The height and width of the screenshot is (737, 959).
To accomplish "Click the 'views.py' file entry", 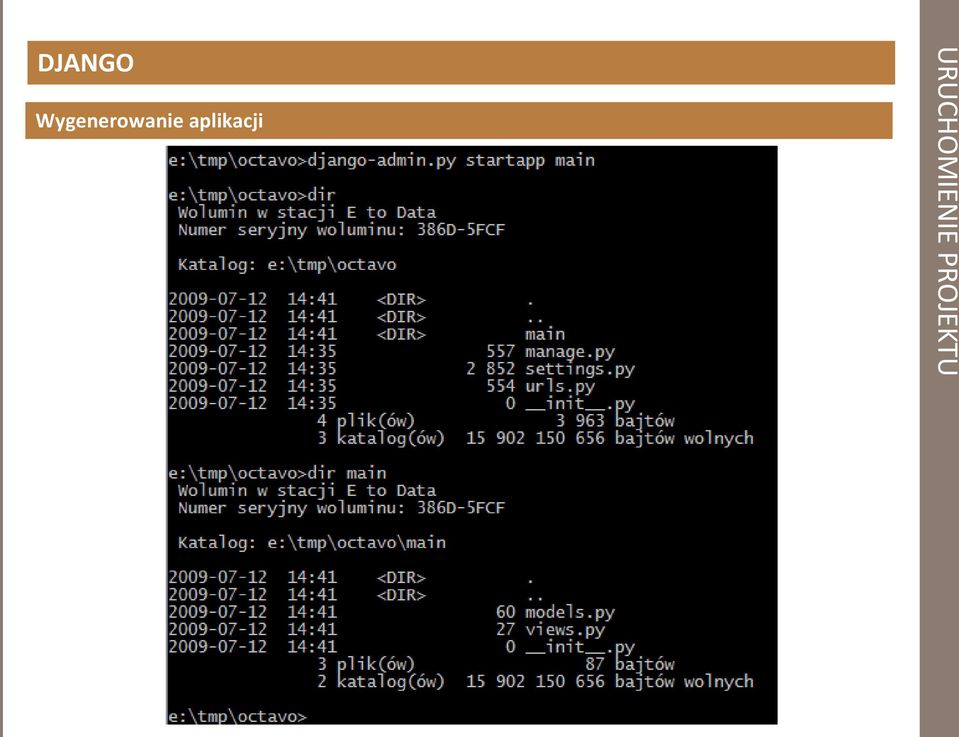I will [565, 629].
